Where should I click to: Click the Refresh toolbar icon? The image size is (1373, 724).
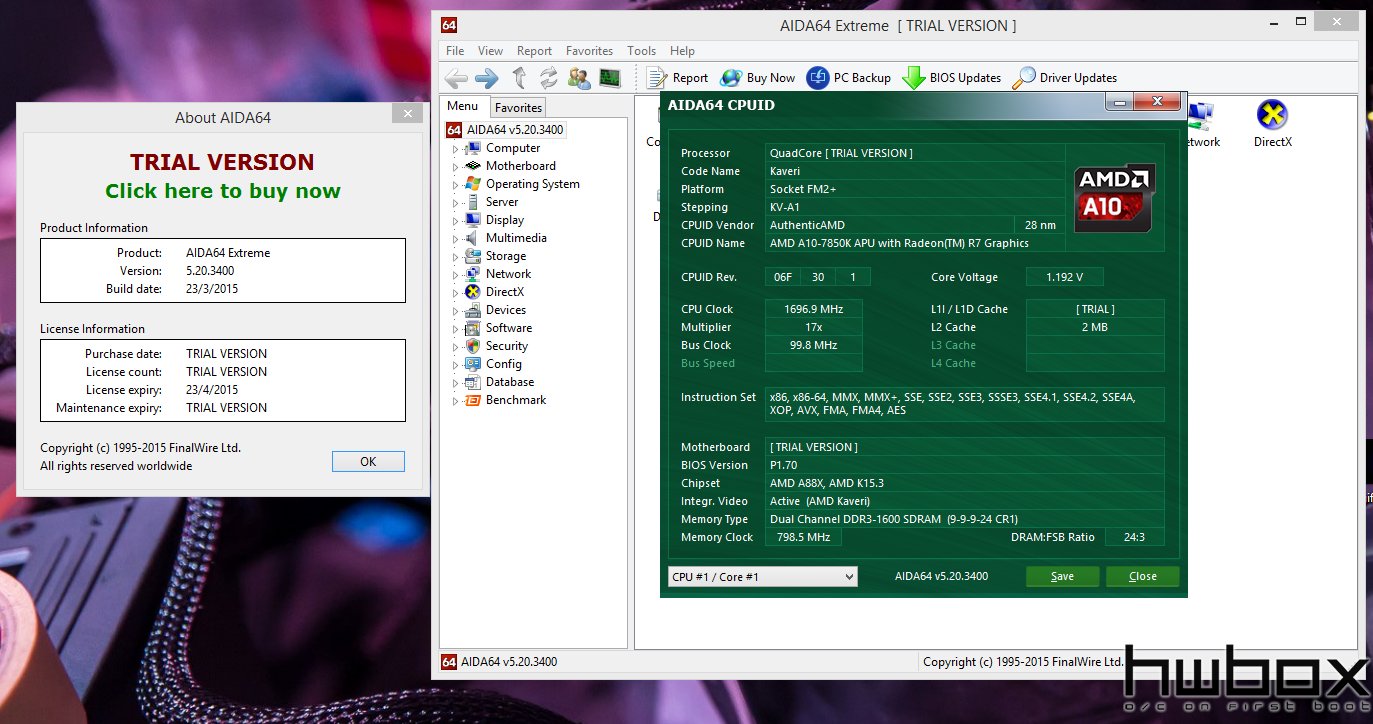(x=549, y=78)
